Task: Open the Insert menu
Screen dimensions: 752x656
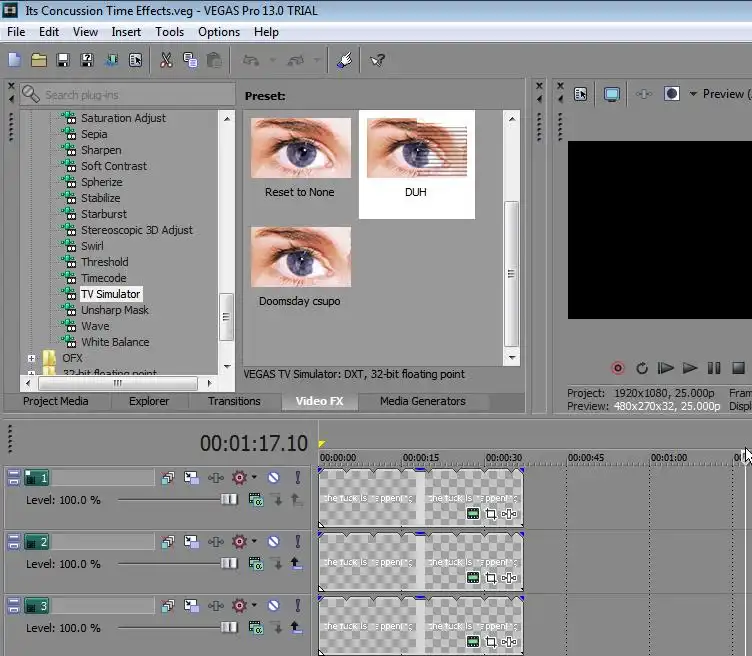Action: [126, 32]
